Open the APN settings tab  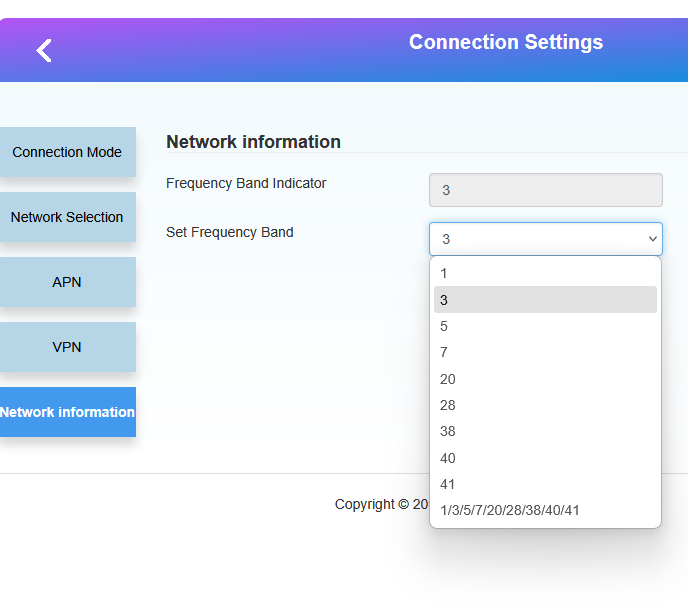tap(67, 282)
